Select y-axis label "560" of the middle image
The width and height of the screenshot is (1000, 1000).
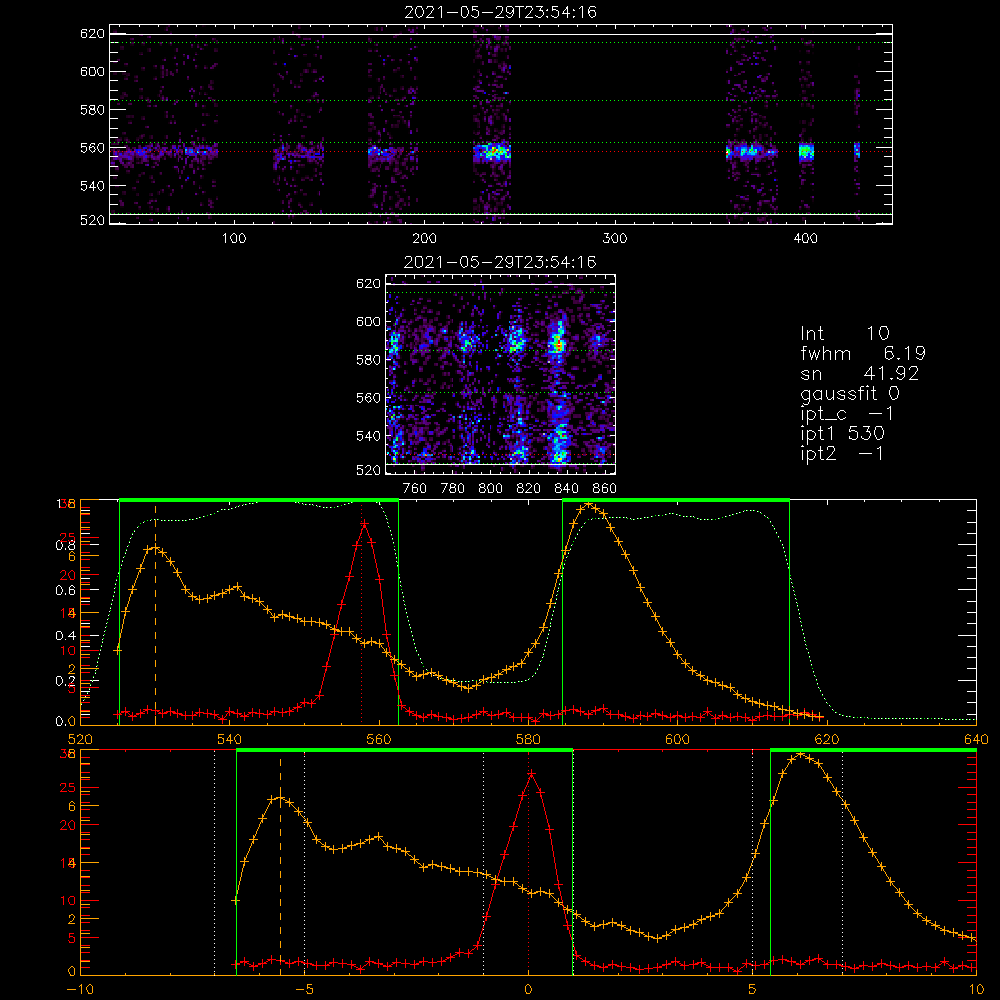(368, 398)
